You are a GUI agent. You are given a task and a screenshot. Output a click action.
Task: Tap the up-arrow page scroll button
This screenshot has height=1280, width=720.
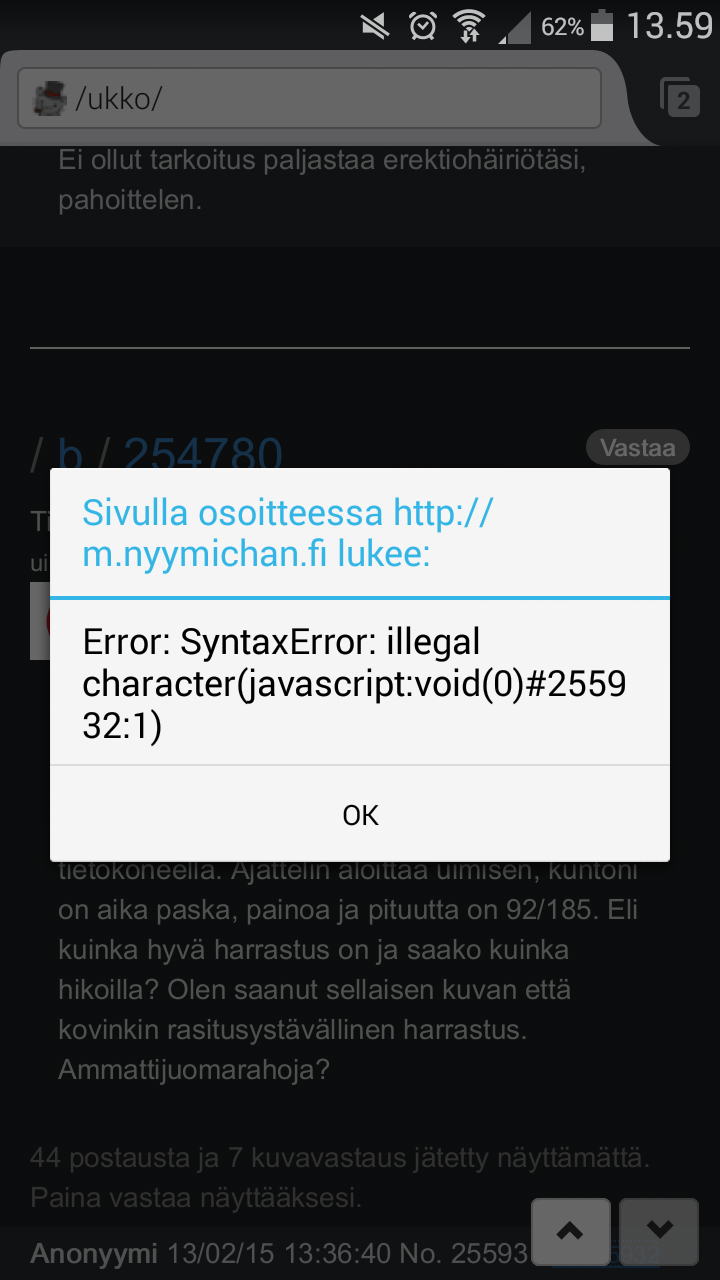pyautogui.click(x=570, y=1232)
